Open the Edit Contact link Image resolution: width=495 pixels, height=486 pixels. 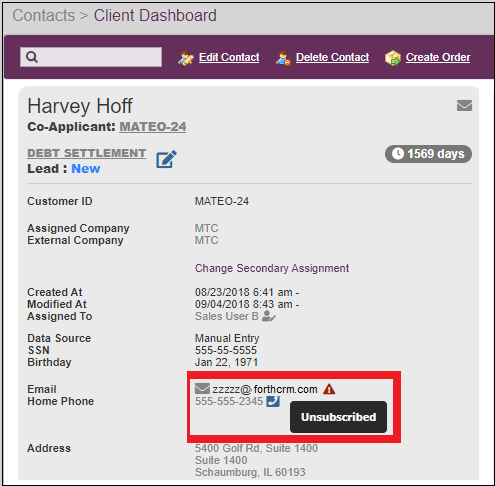229,57
